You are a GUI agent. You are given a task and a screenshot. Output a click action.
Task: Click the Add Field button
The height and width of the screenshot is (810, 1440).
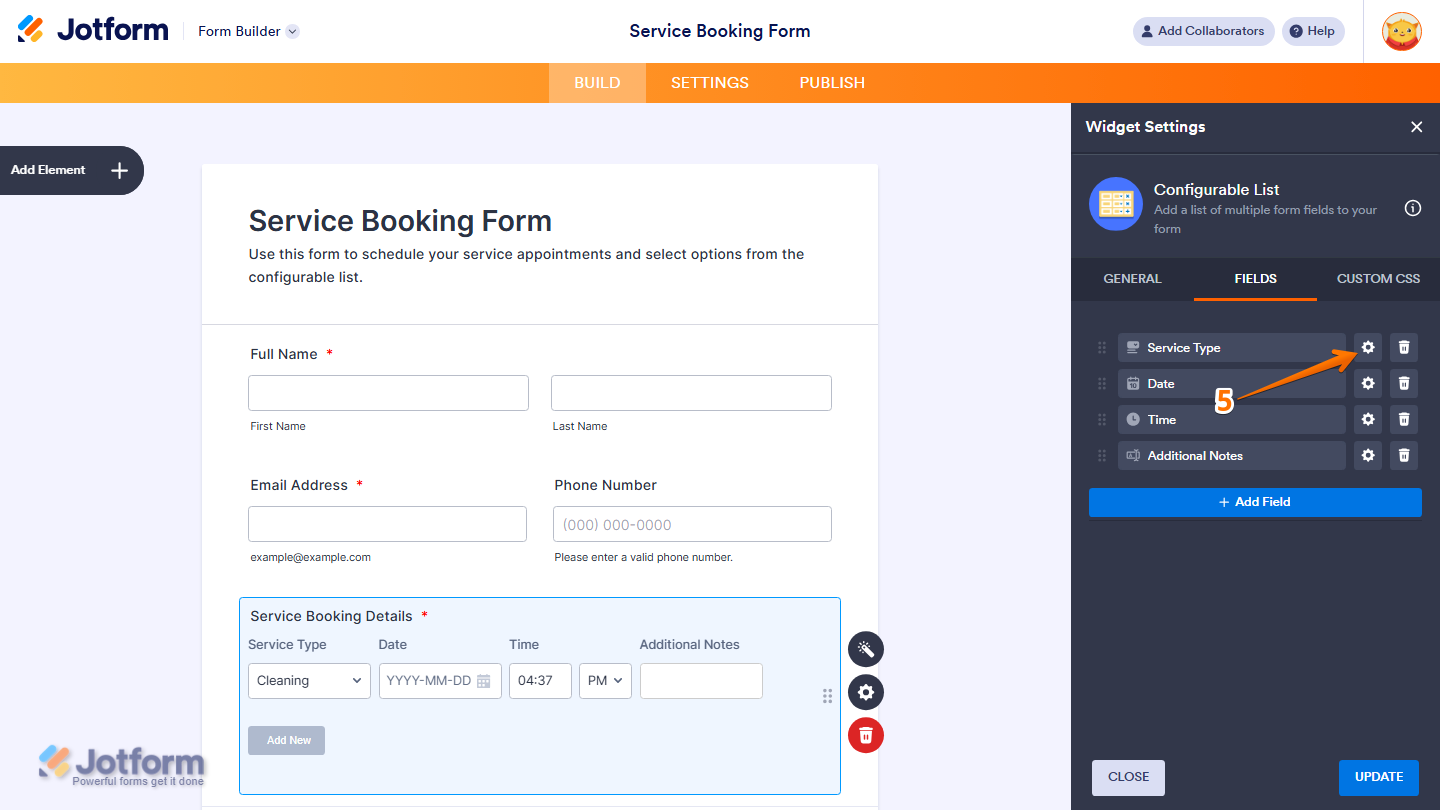click(1254, 502)
